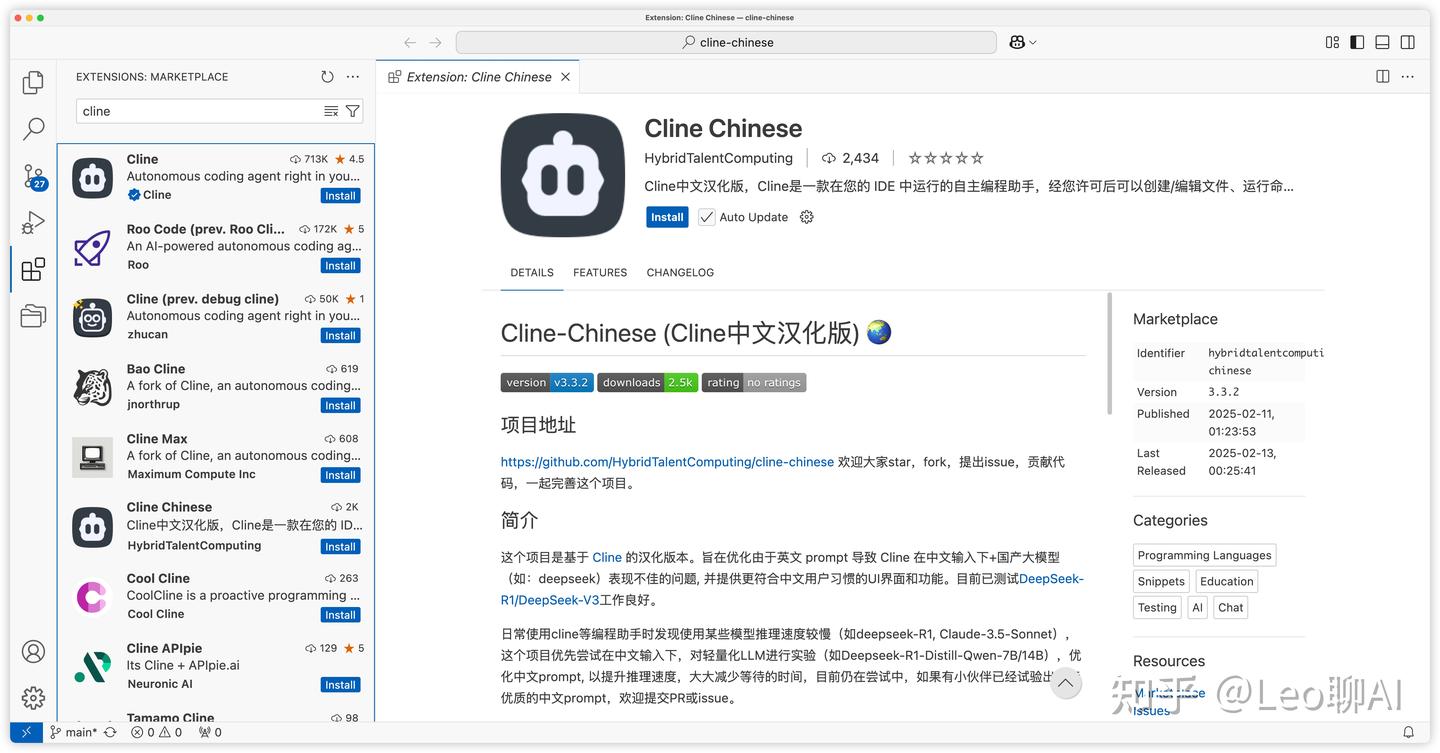The height and width of the screenshot is (753, 1440).
Task: Open the Accounts icon in activity bar
Action: (33, 651)
